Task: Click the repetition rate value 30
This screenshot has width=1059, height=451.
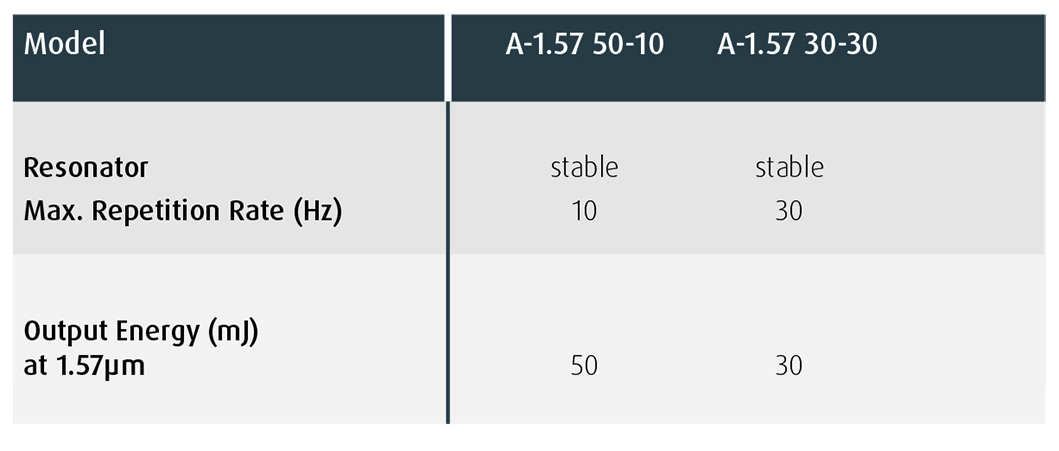Action: pos(789,212)
